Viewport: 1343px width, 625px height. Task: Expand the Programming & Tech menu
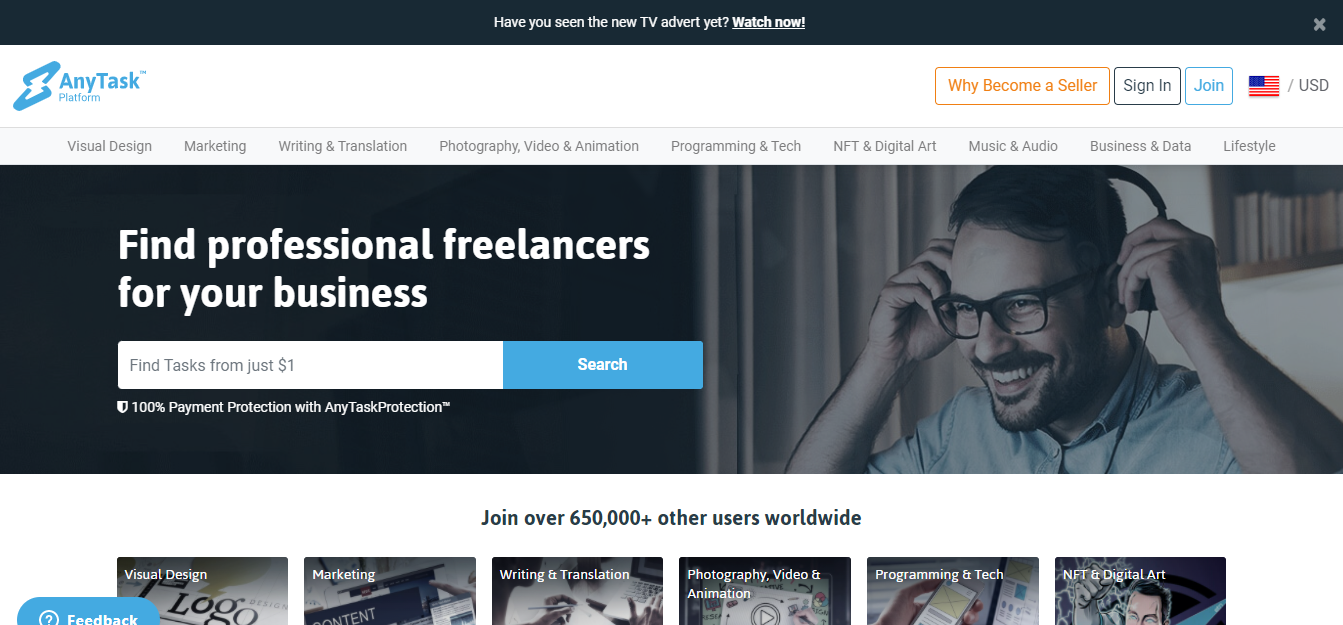click(x=736, y=146)
